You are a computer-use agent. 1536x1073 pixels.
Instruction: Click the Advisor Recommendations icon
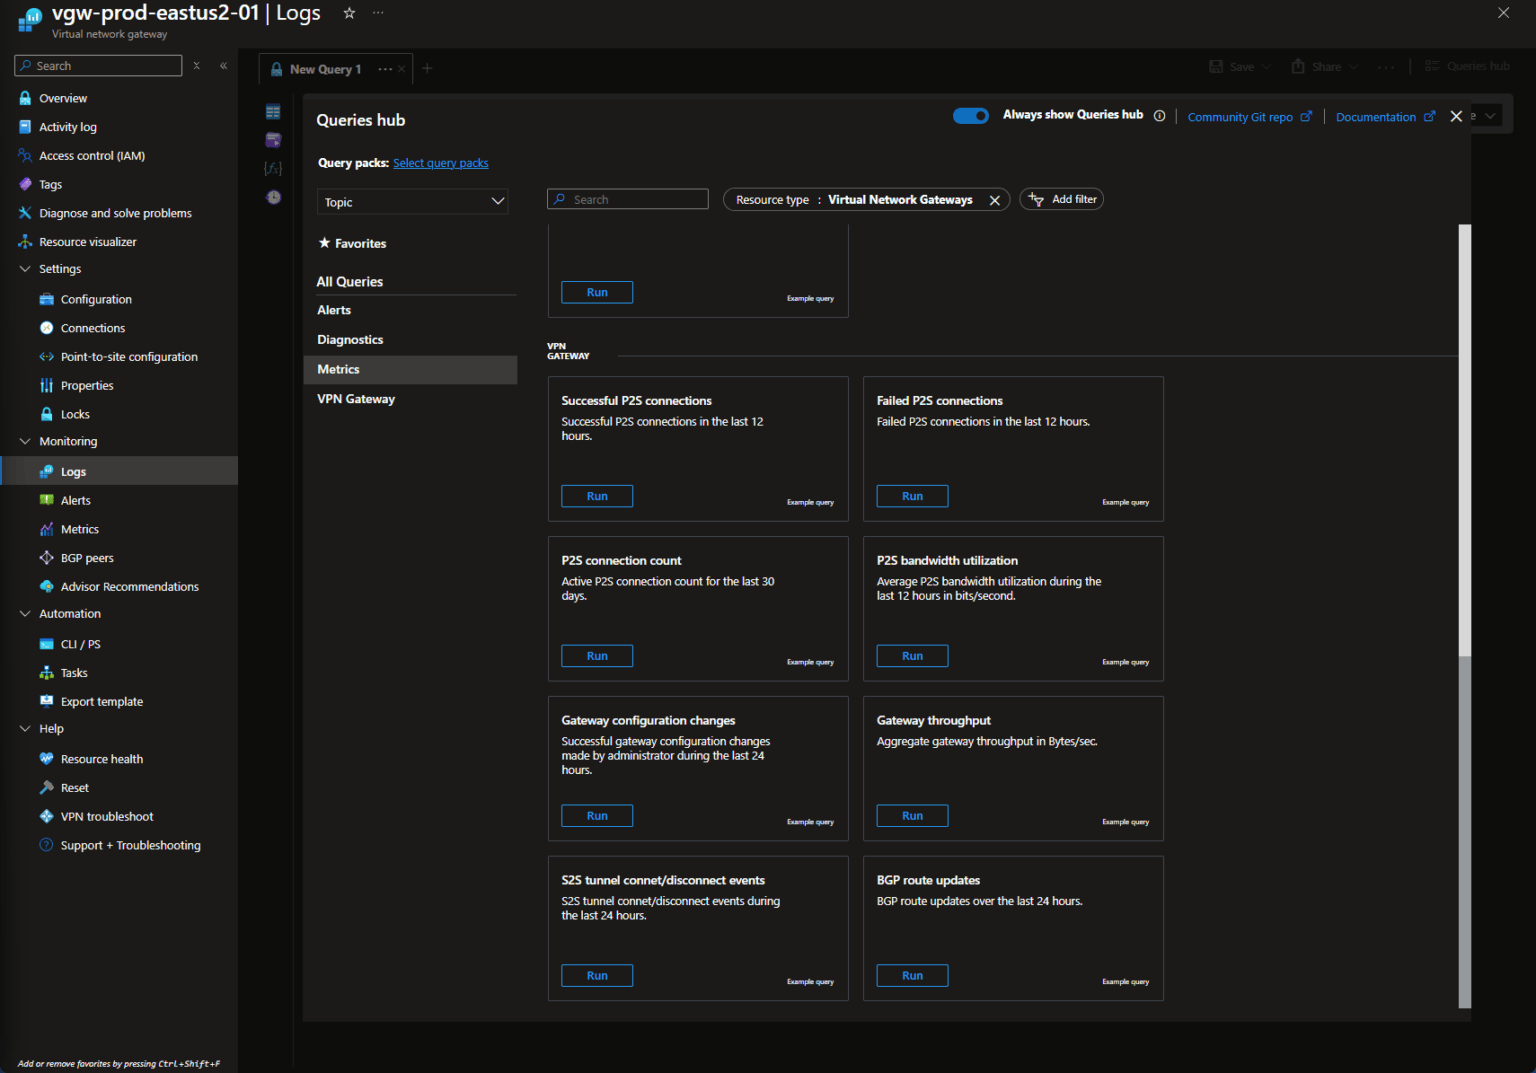[46, 587]
